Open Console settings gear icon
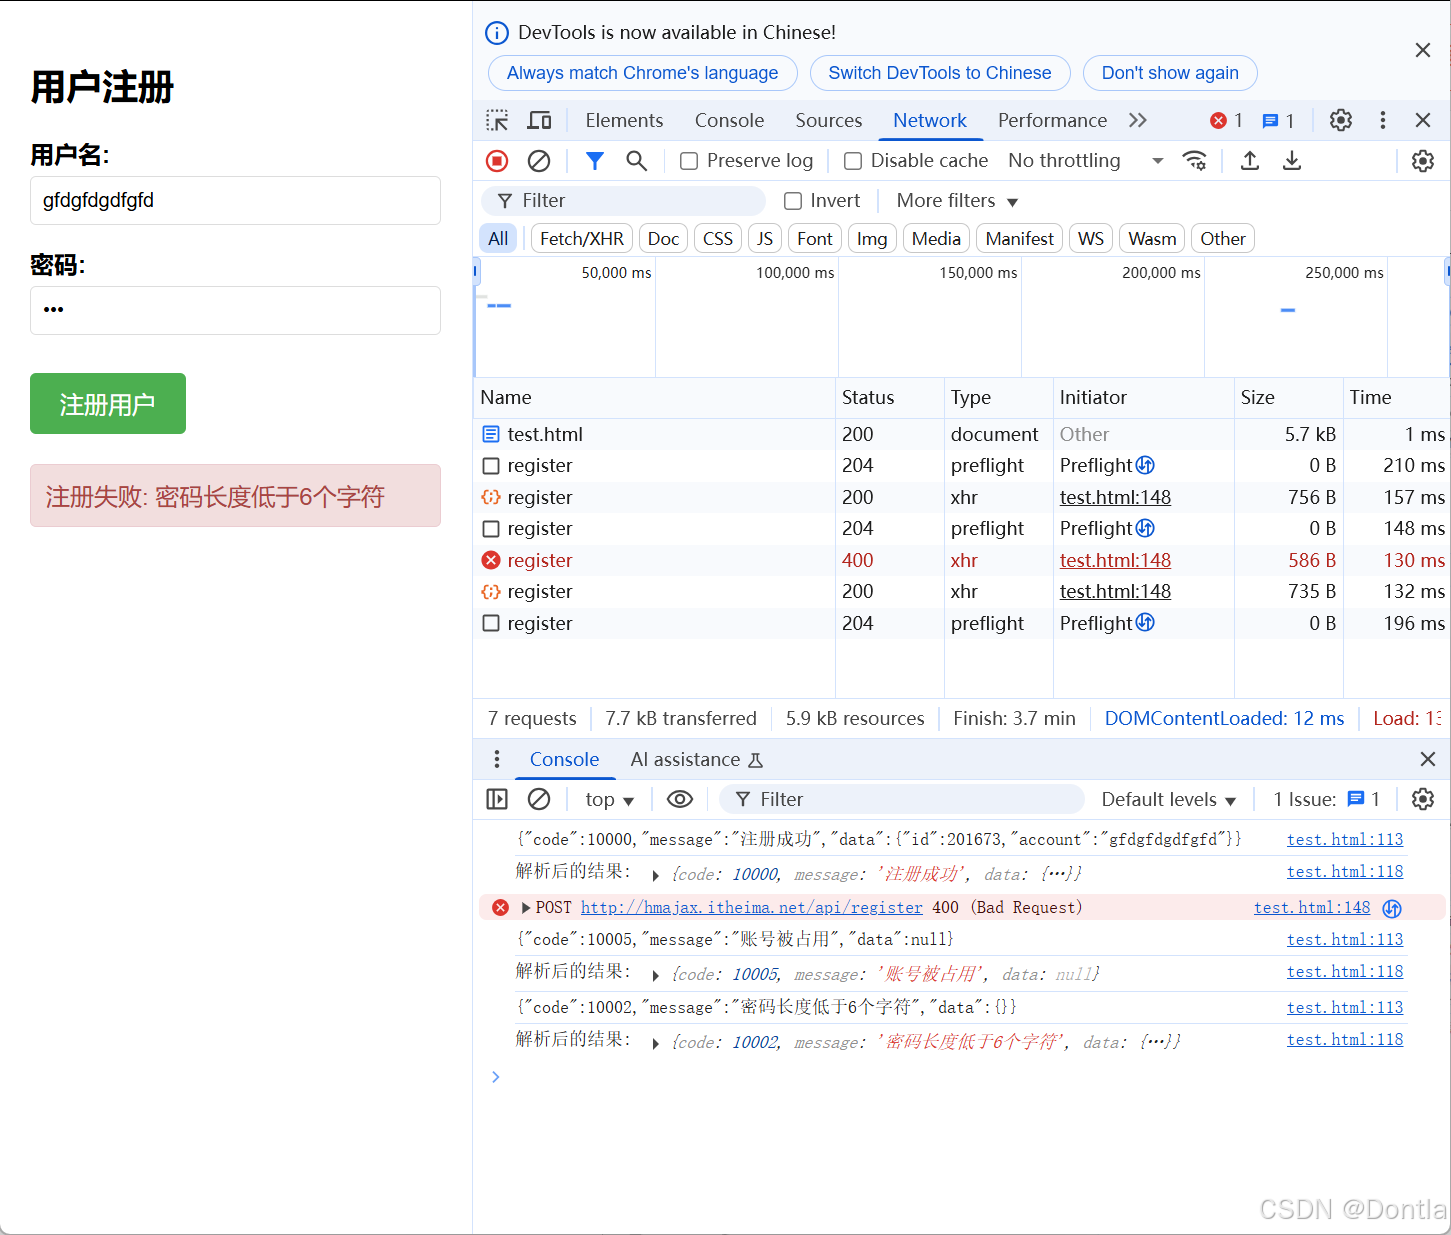 tap(1423, 799)
